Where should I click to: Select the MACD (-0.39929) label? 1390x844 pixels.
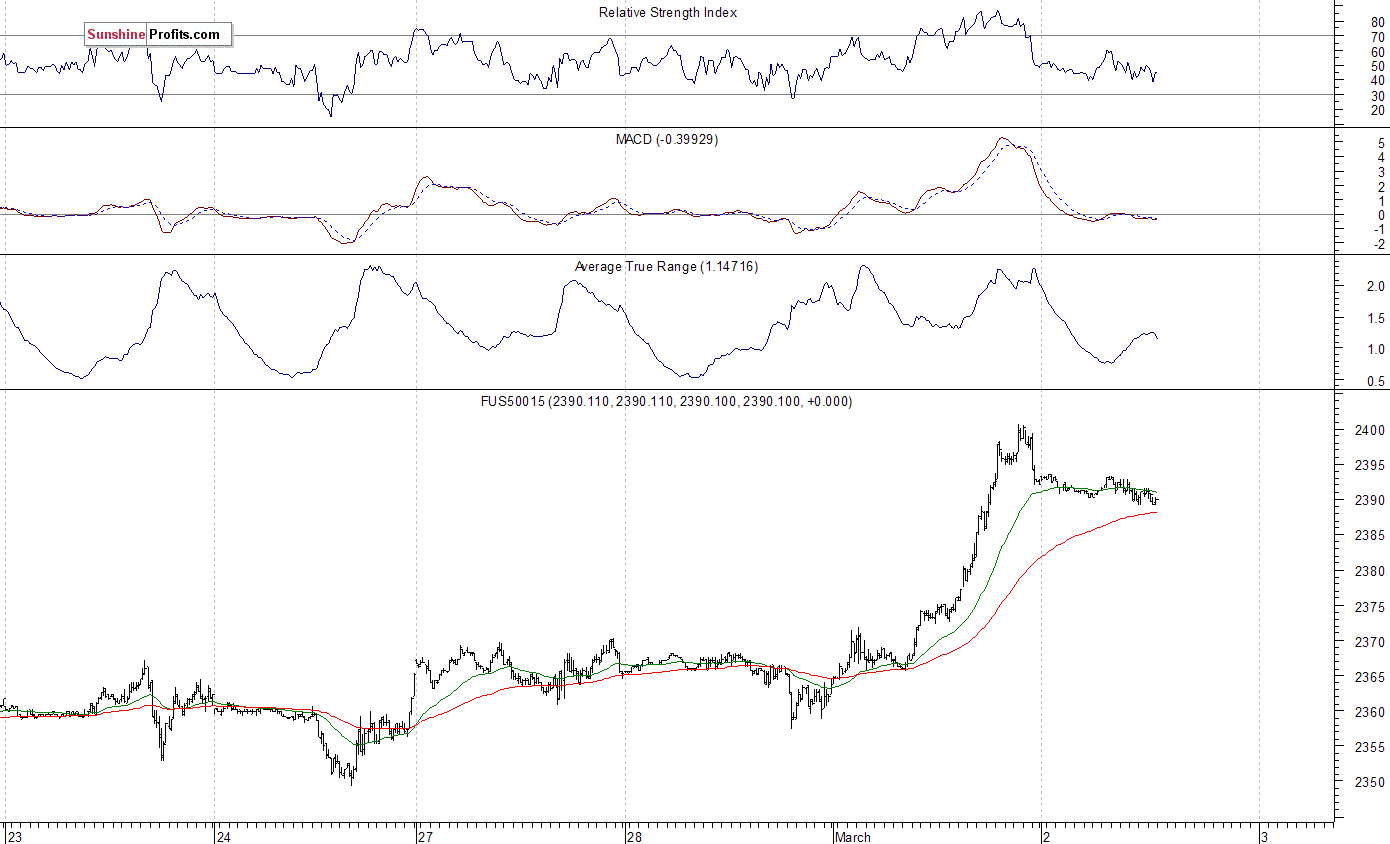point(666,140)
